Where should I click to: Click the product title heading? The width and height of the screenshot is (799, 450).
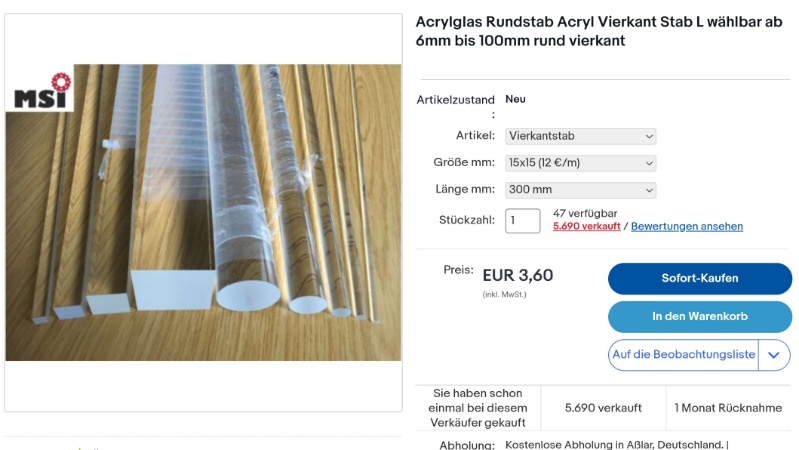pyautogui.click(x=599, y=32)
